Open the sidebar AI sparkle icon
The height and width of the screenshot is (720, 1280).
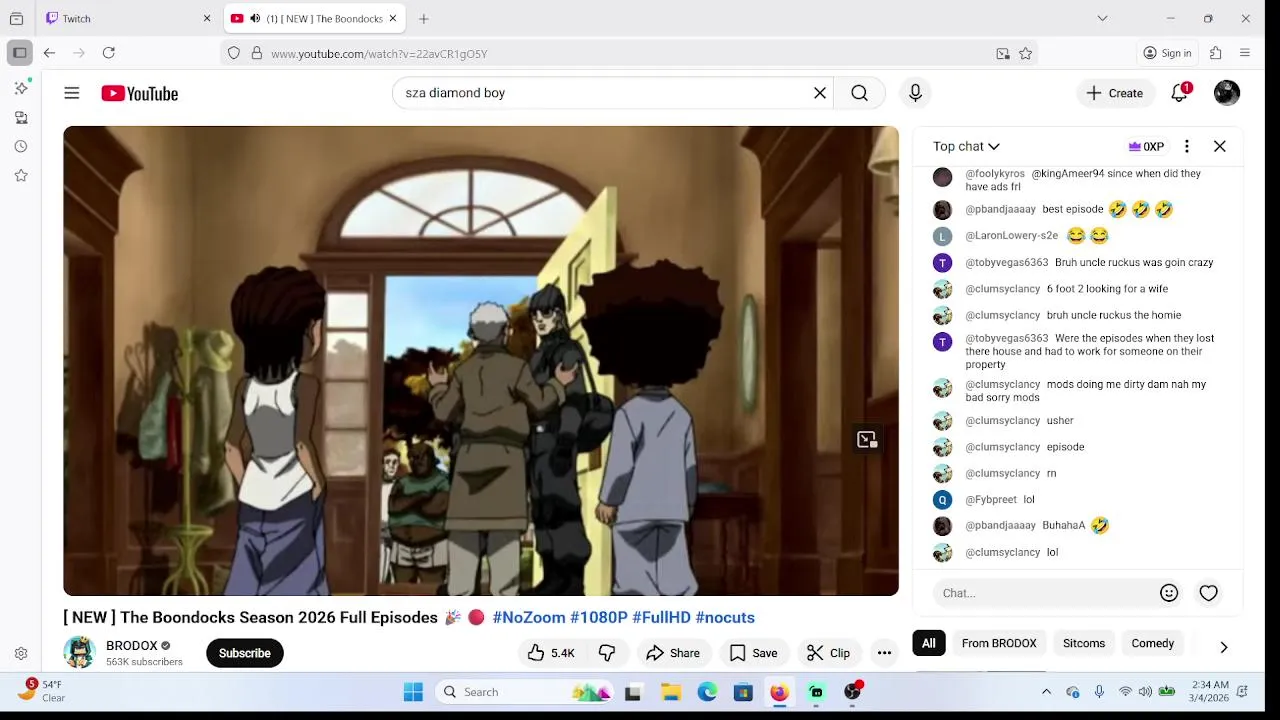(21, 89)
